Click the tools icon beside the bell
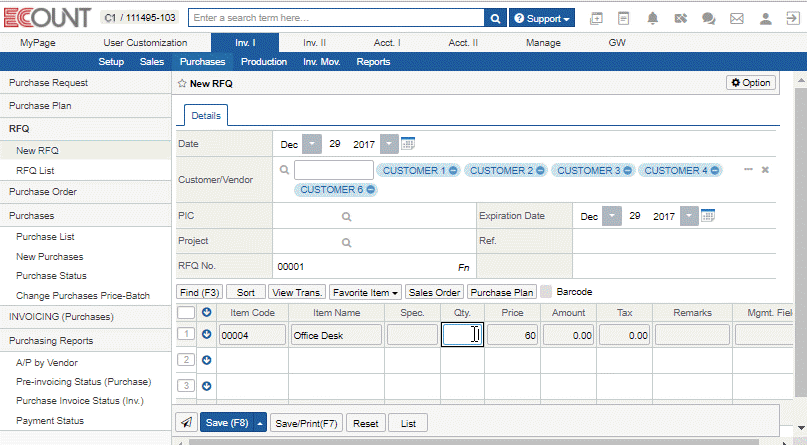The image size is (807, 445). [680, 19]
